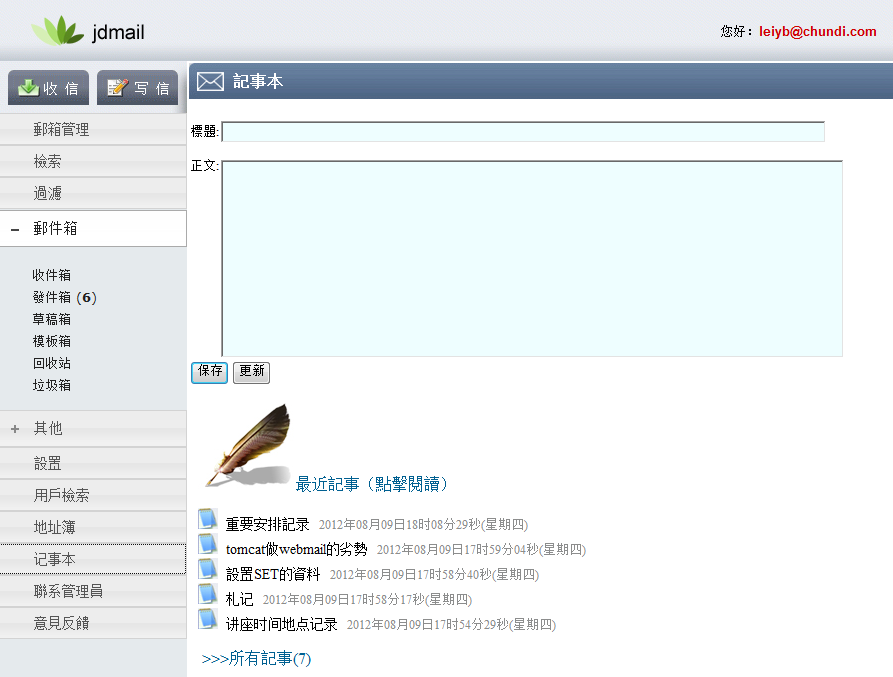
Task: Open 設置 in the sidebar
Action: pyautogui.click(x=93, y=463)
